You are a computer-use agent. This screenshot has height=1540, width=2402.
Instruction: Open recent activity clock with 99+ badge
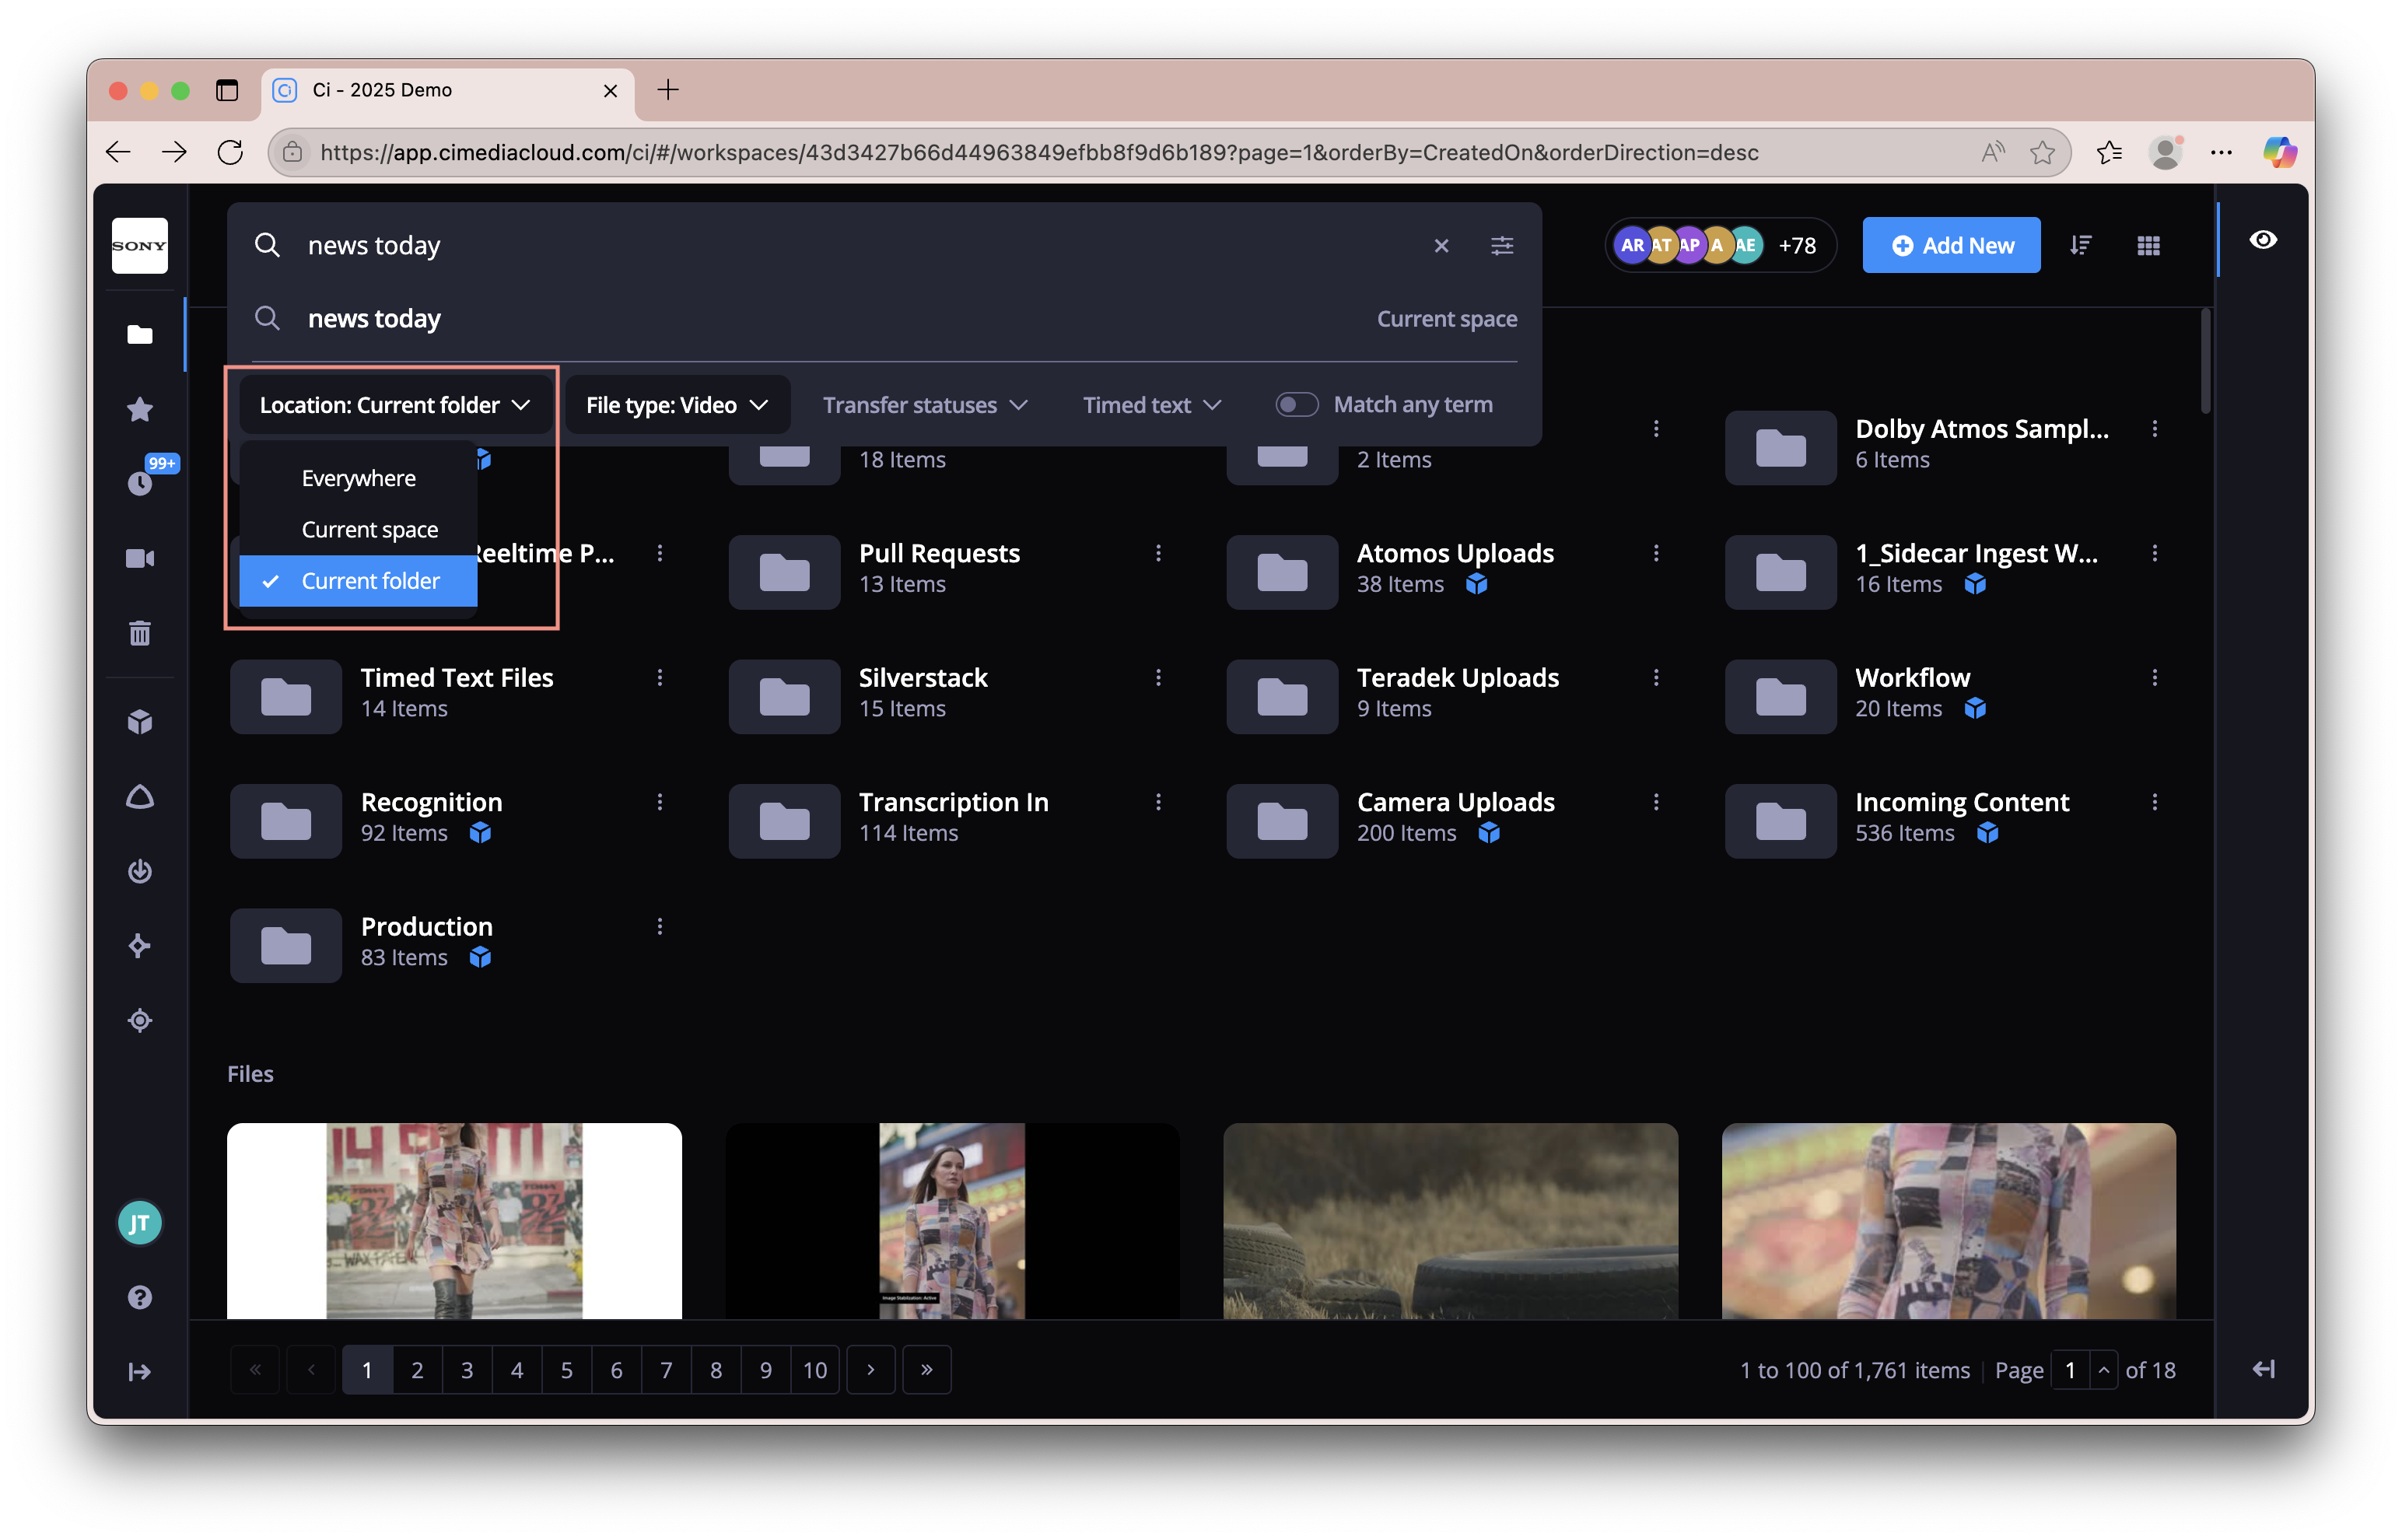(x=140, y=483)
